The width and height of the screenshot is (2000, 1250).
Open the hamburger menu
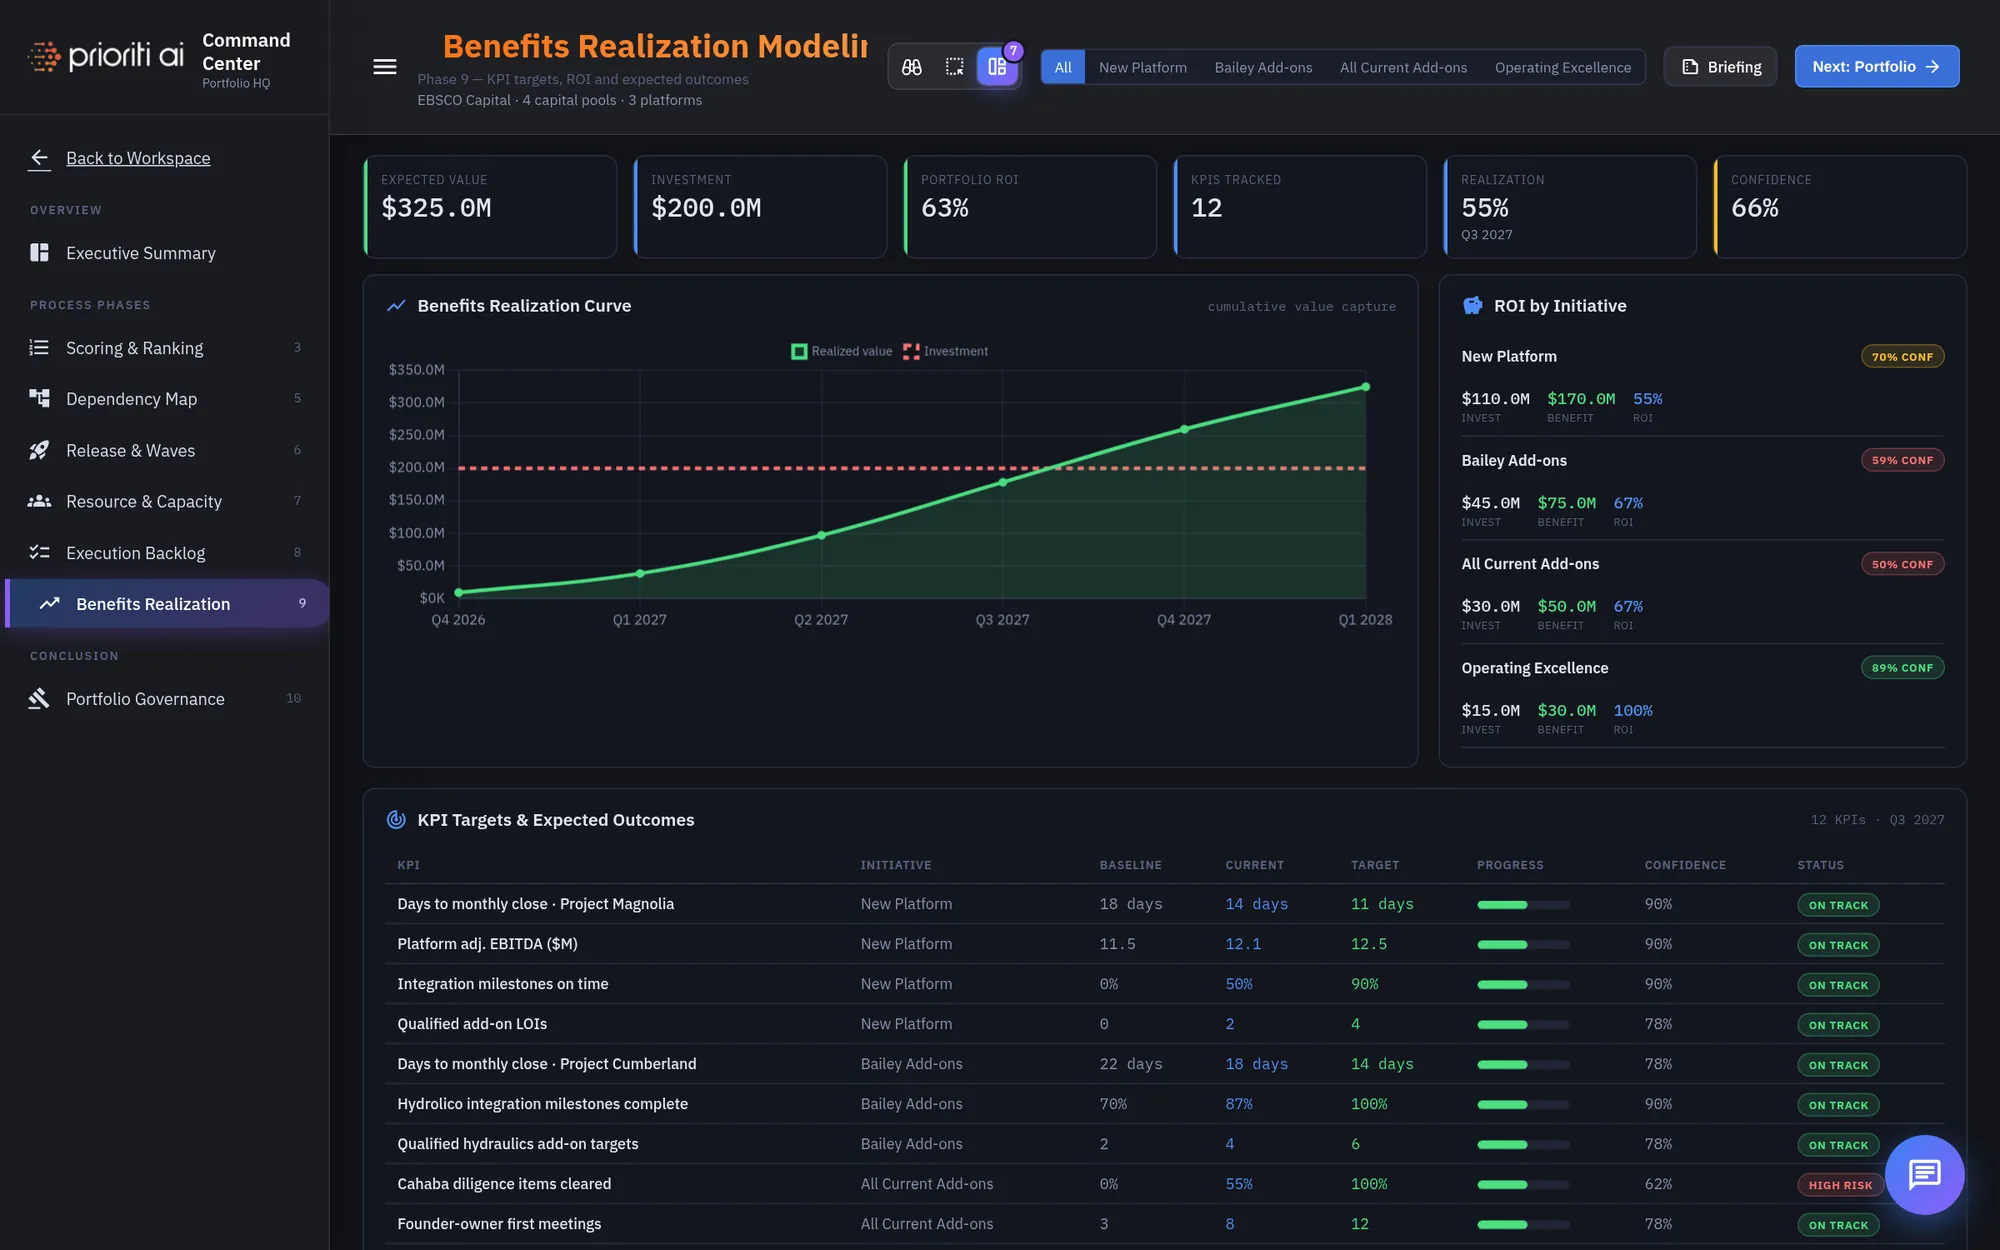385,67
